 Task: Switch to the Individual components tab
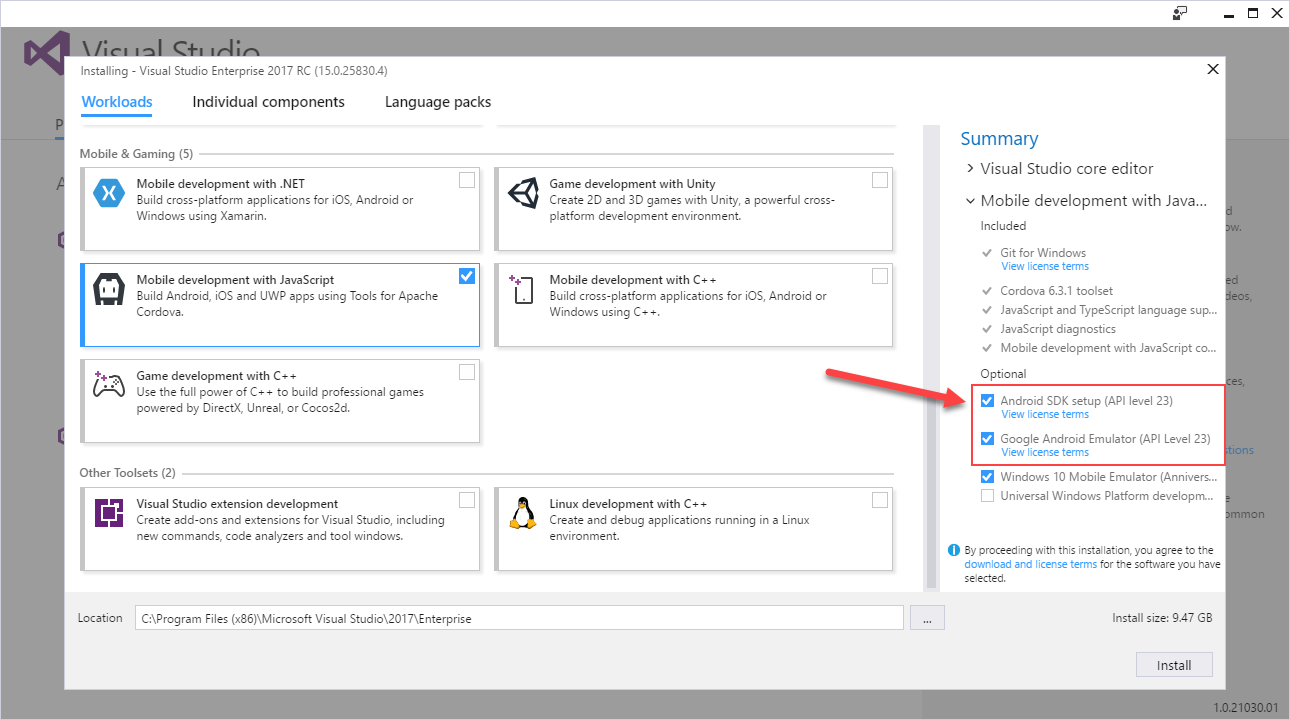268,101
